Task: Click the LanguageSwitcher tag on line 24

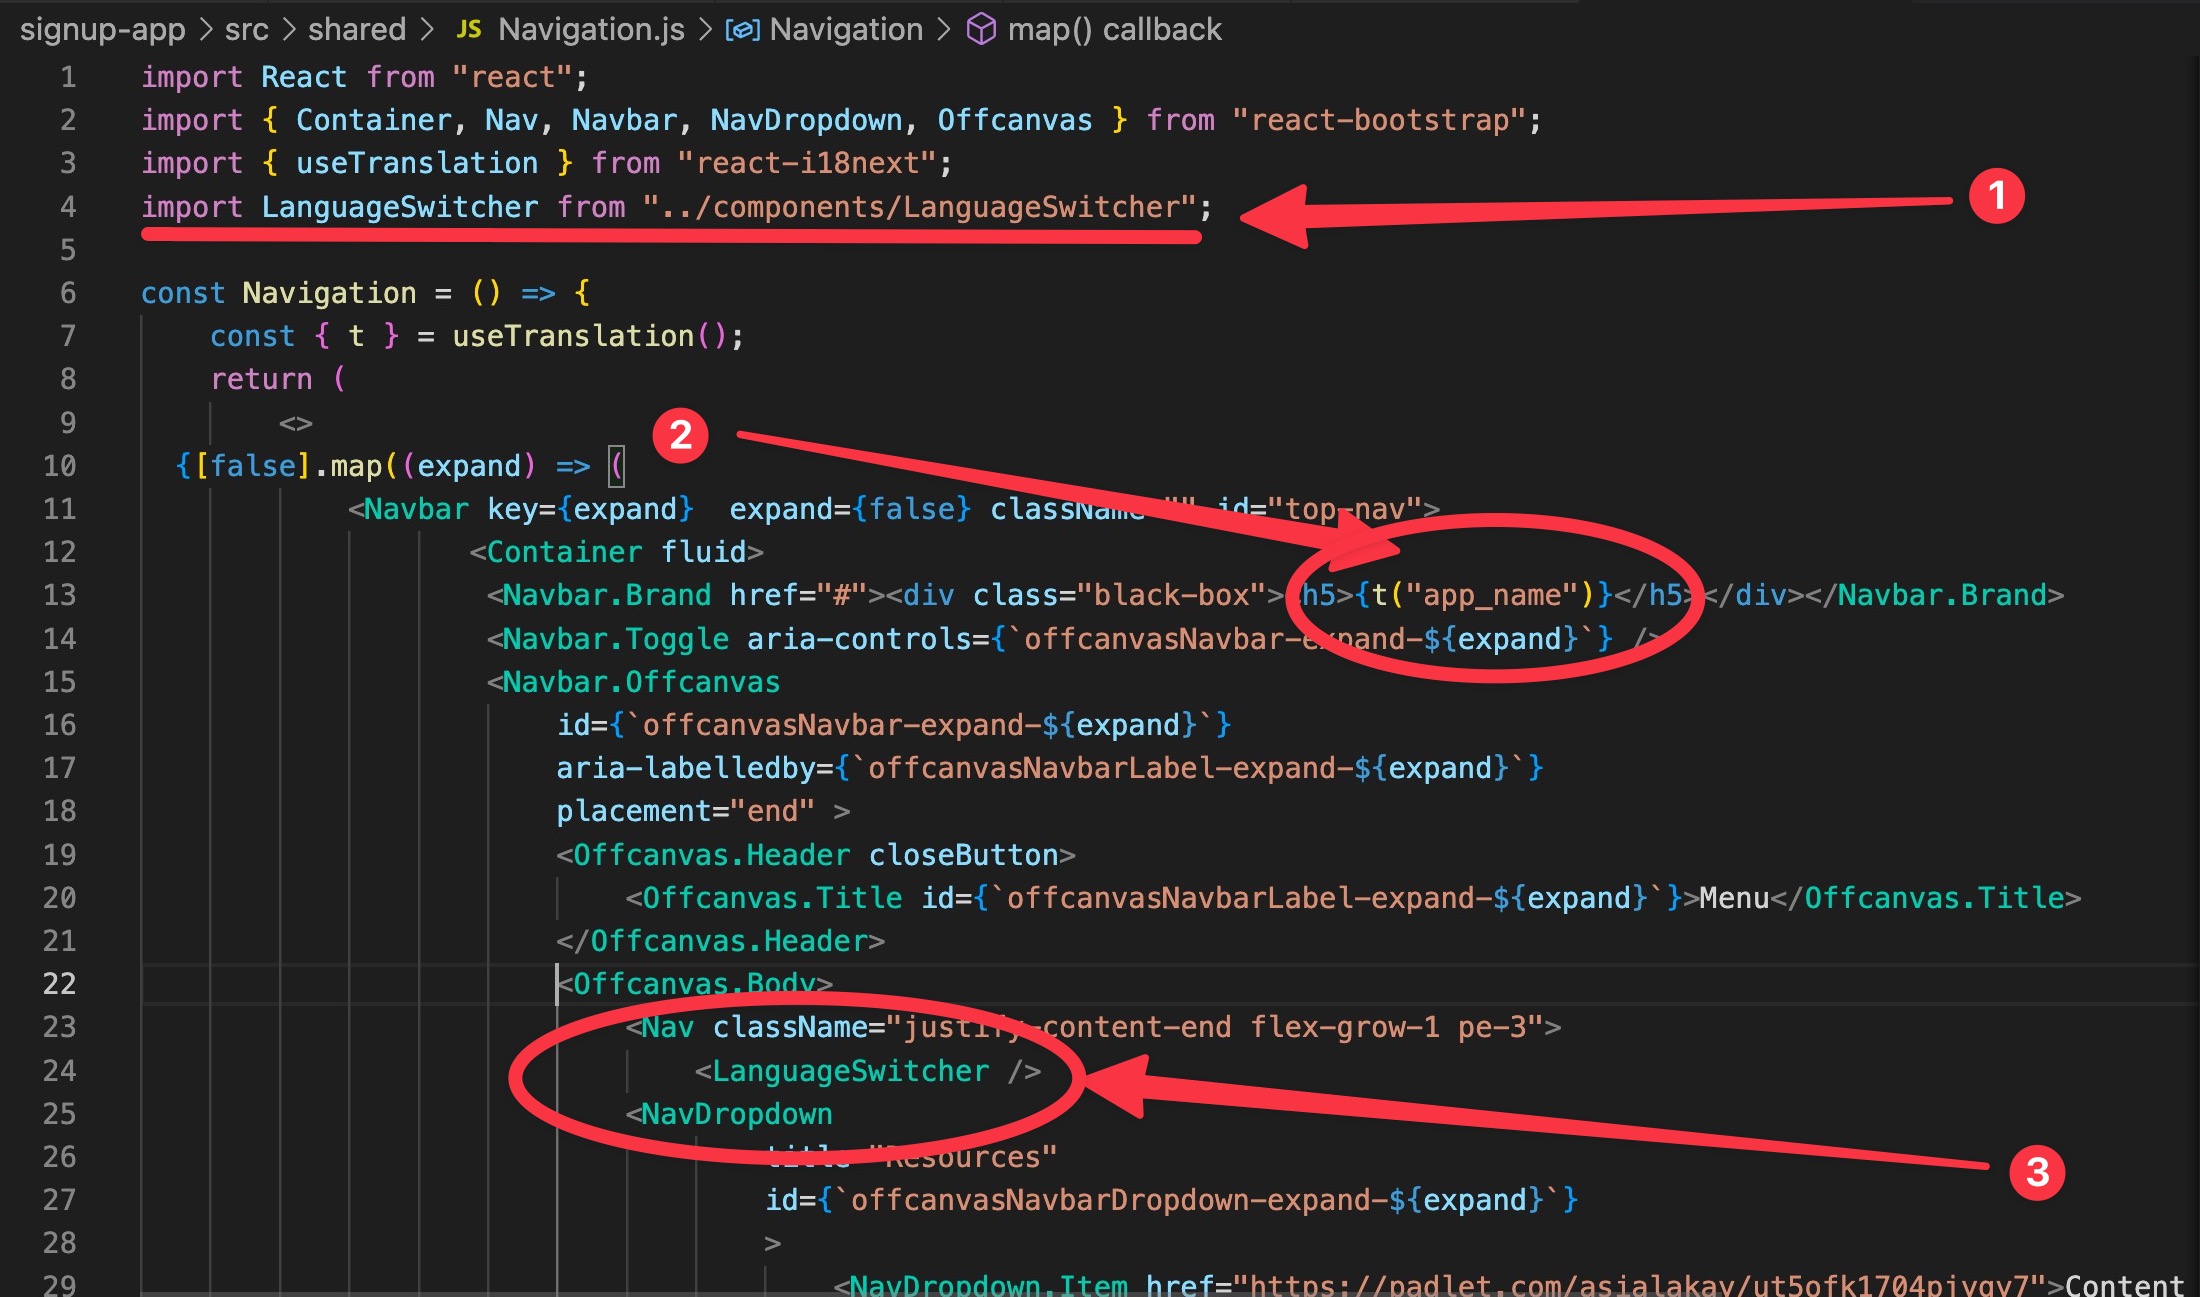Action: point(850,1071)
